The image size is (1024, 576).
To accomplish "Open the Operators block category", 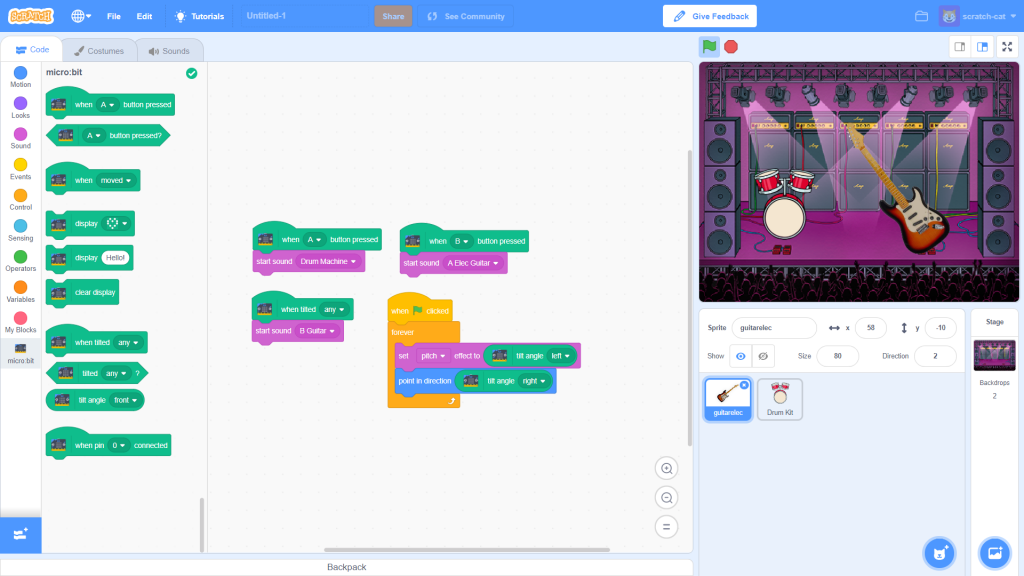I will point(20,261).
